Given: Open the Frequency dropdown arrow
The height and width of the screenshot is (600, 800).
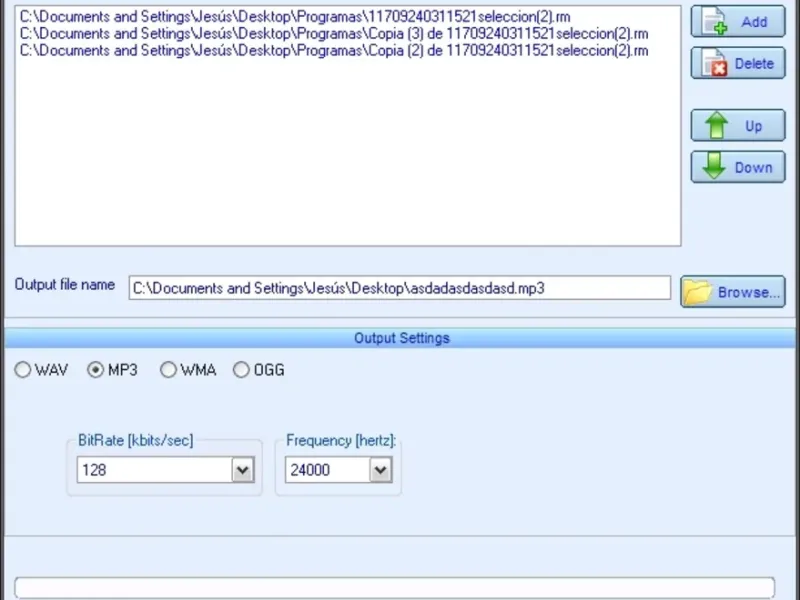Looking at the screenshot, I should [x=381, y=470].
